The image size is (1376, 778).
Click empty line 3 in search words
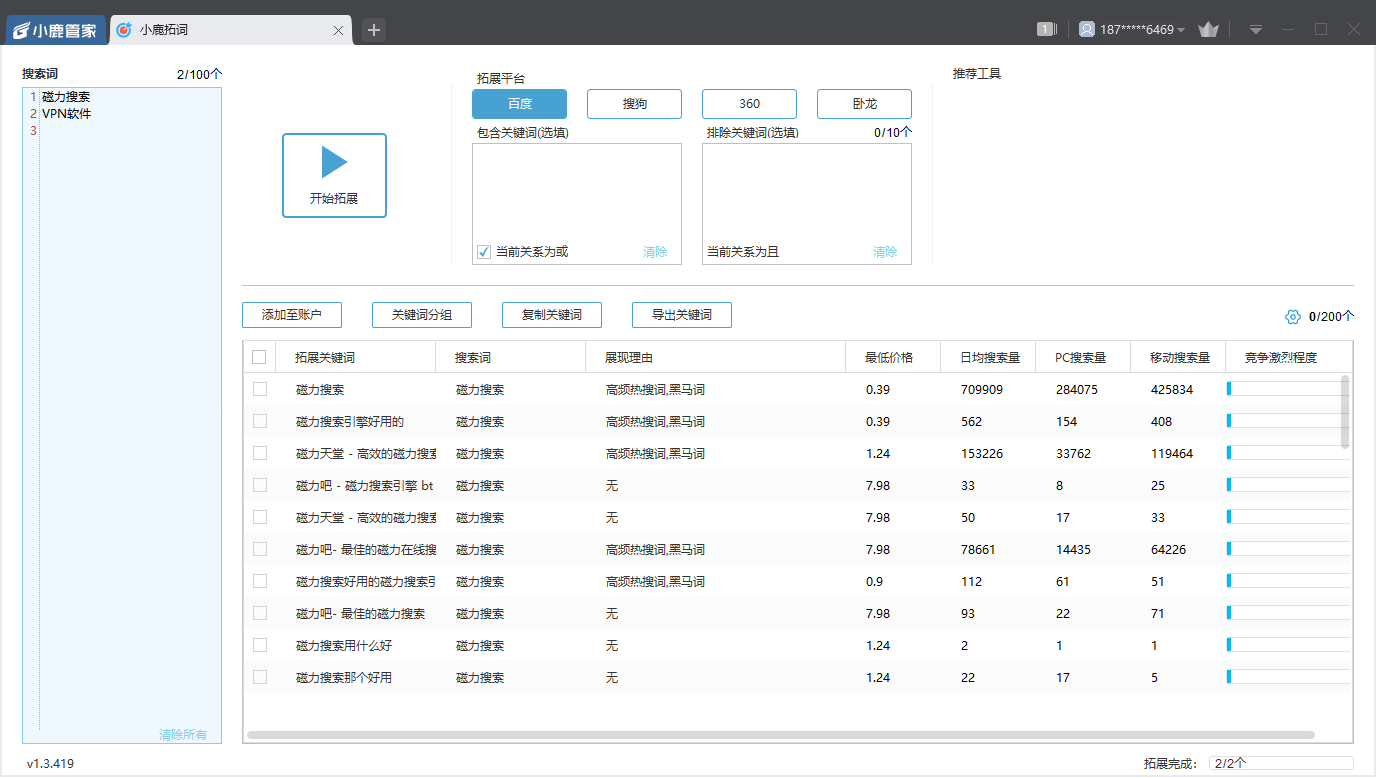pyautogui.click(x=130, y=131)
